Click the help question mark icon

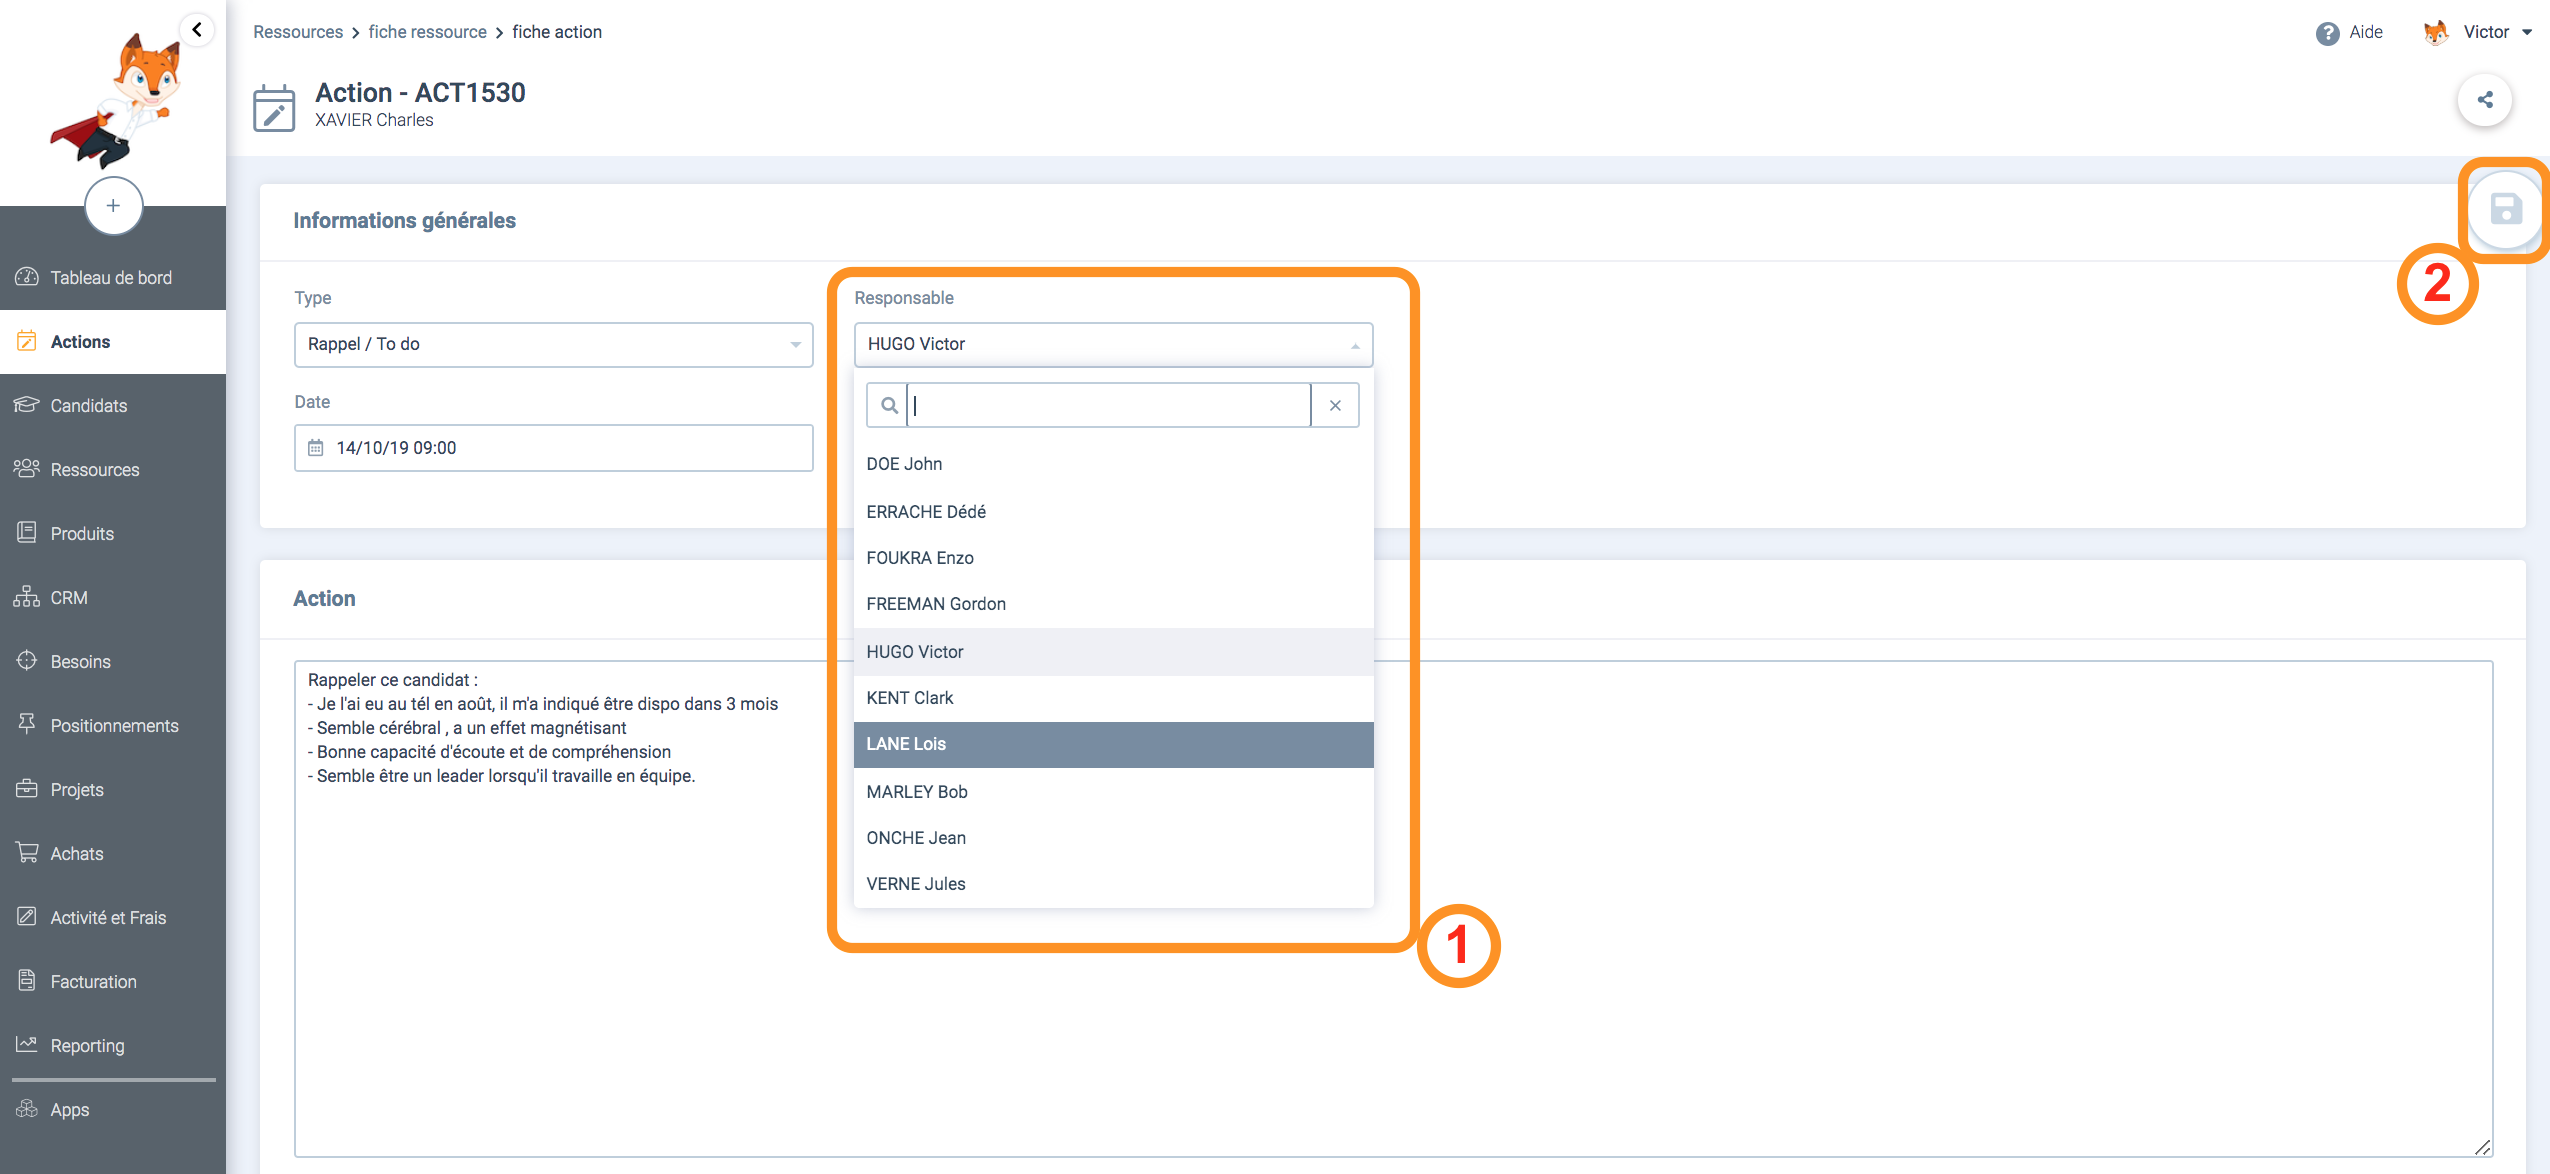point(2328,33)
